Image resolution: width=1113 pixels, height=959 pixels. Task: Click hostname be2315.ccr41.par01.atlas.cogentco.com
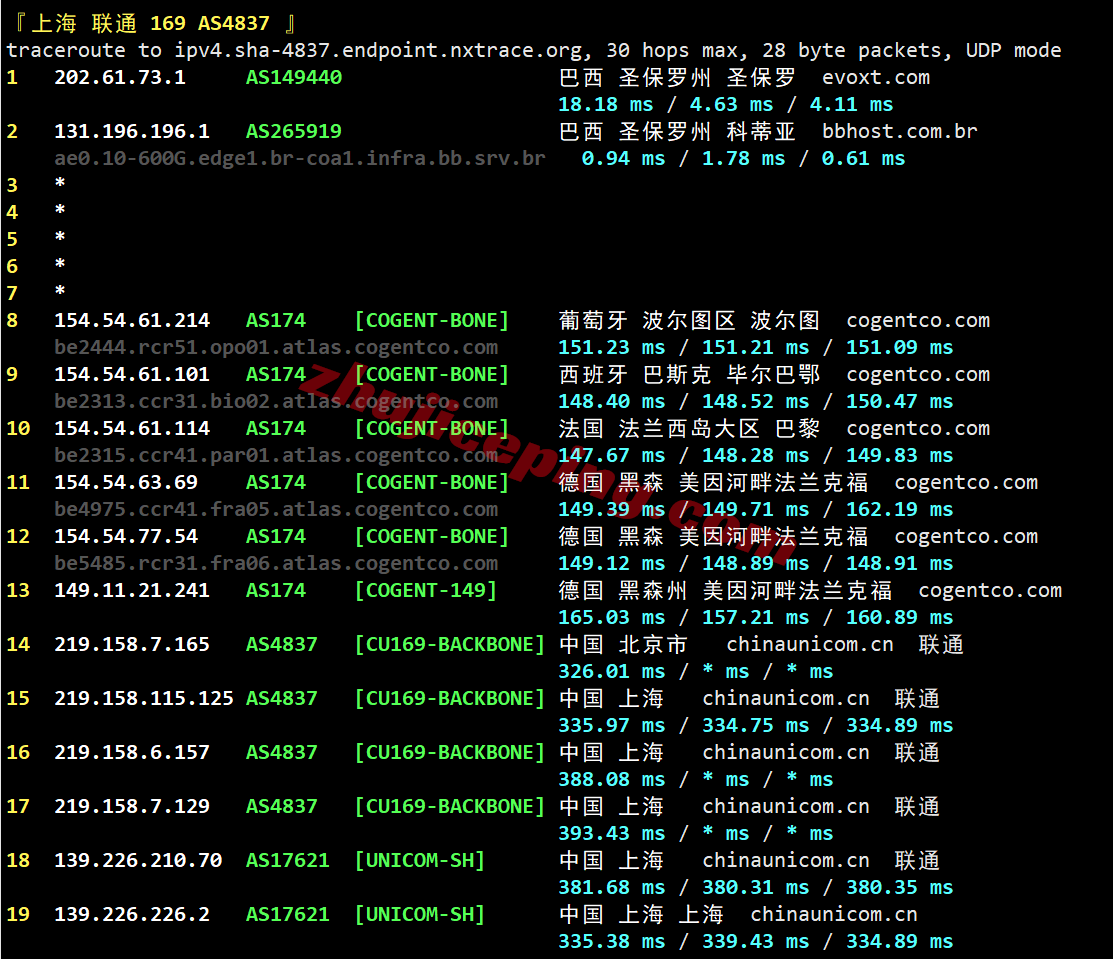276,455
